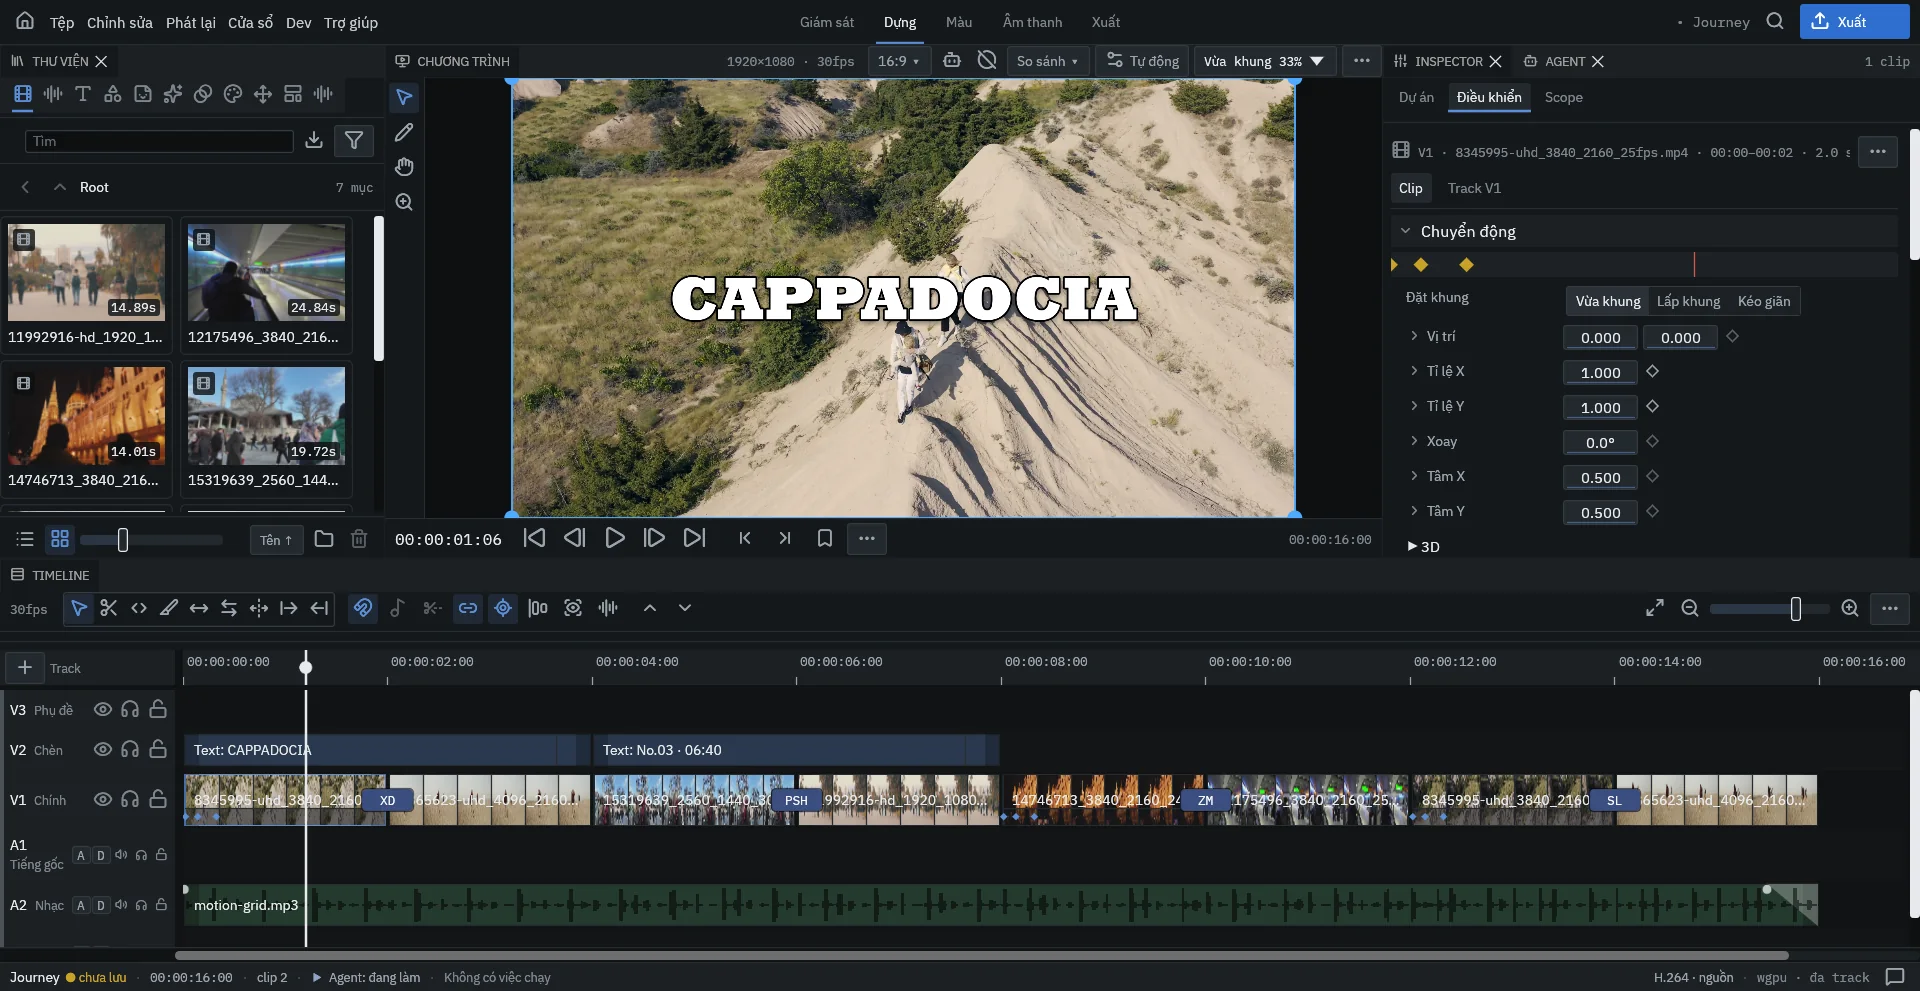Viewport: 1920px width, 991px height.
Task: Toggle the linked selection icon in timeline
Action: click(468, 608)
